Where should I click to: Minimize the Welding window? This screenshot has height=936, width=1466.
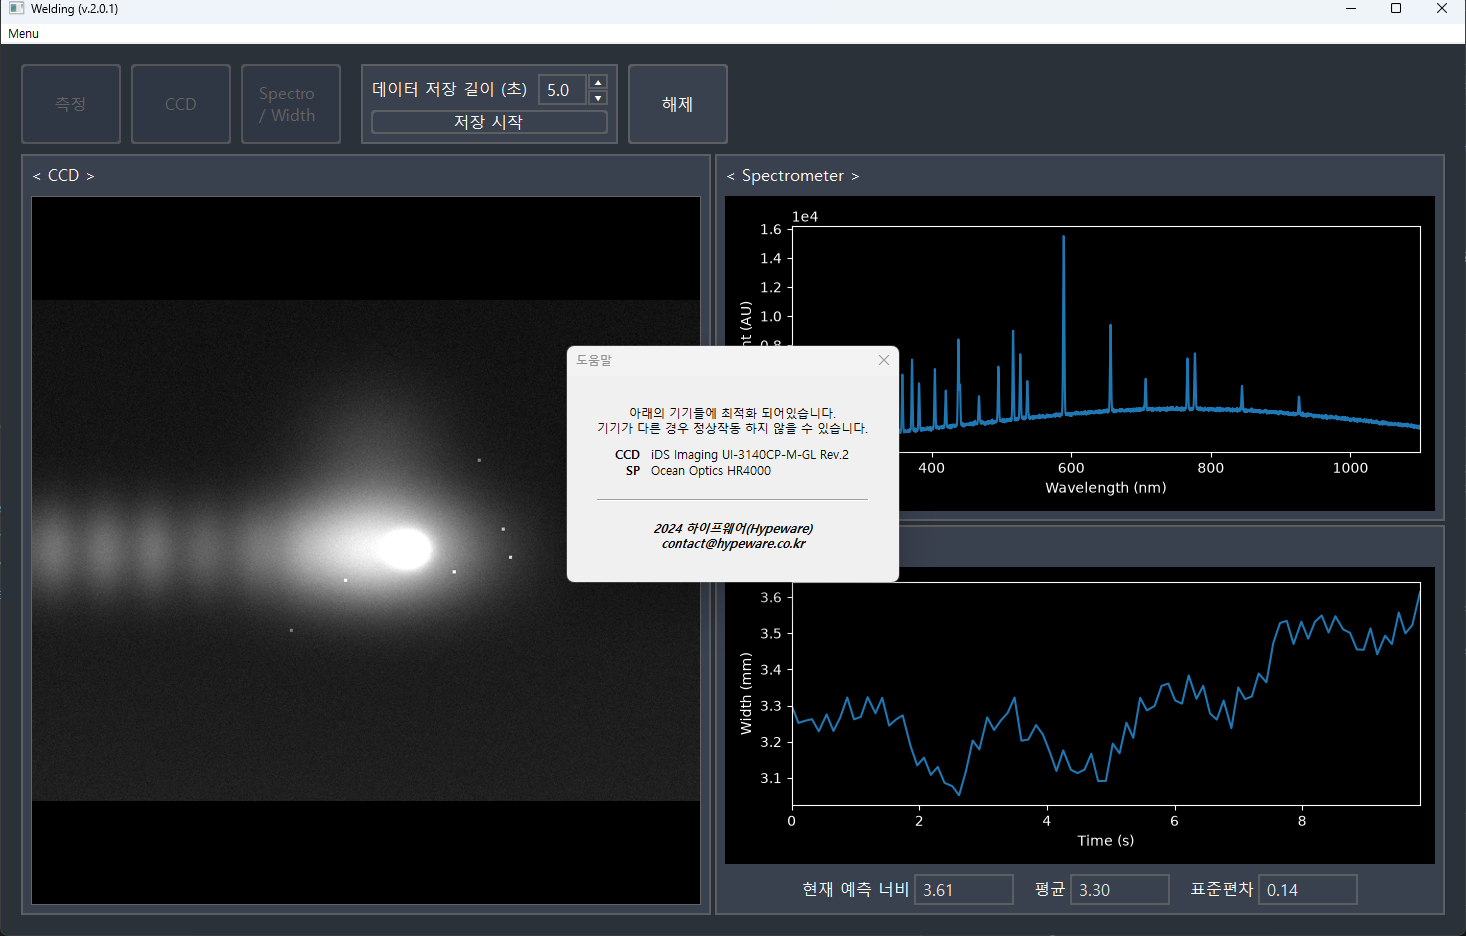coord(1351,9)
